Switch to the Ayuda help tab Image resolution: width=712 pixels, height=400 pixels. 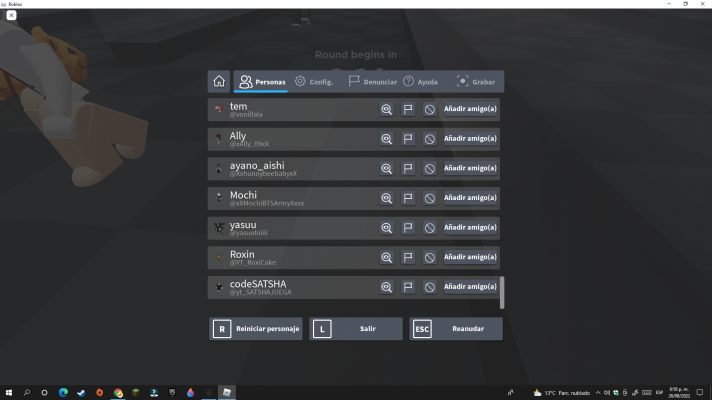click(x=420, y=82)
